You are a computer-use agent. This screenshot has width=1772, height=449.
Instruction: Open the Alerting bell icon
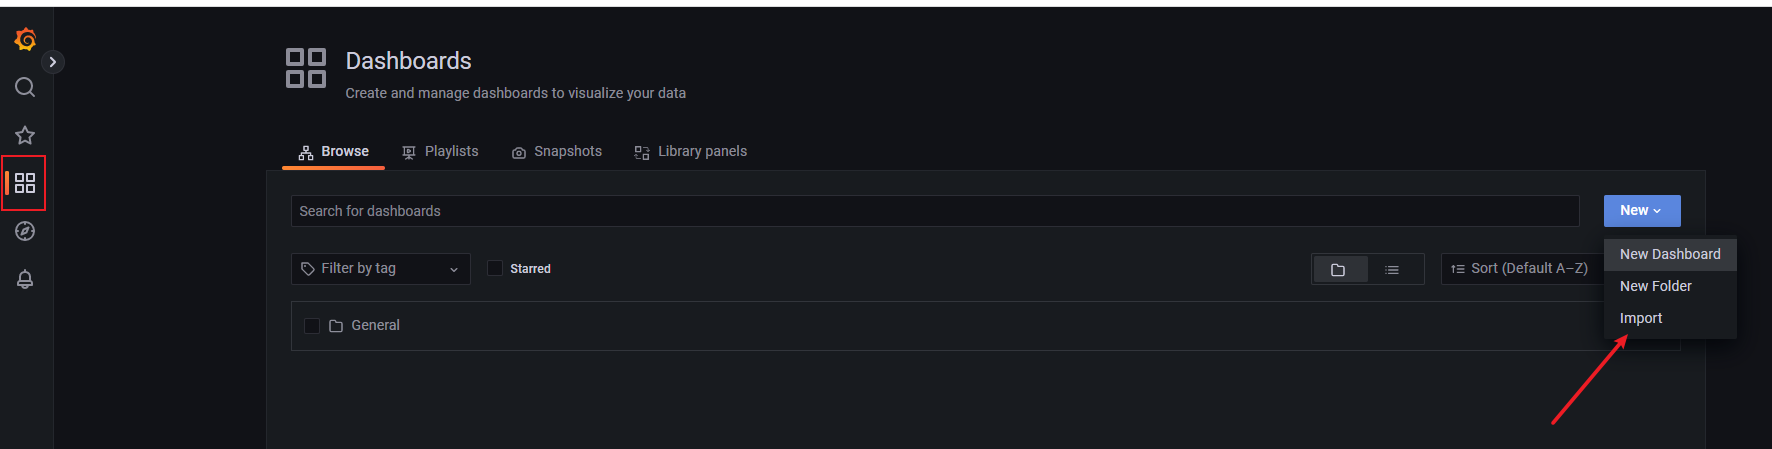tap(25, 279)
